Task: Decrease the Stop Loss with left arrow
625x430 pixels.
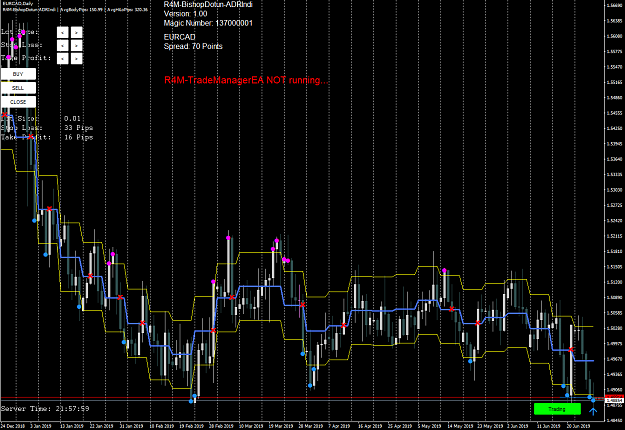Action: click(x=63, y=45)
